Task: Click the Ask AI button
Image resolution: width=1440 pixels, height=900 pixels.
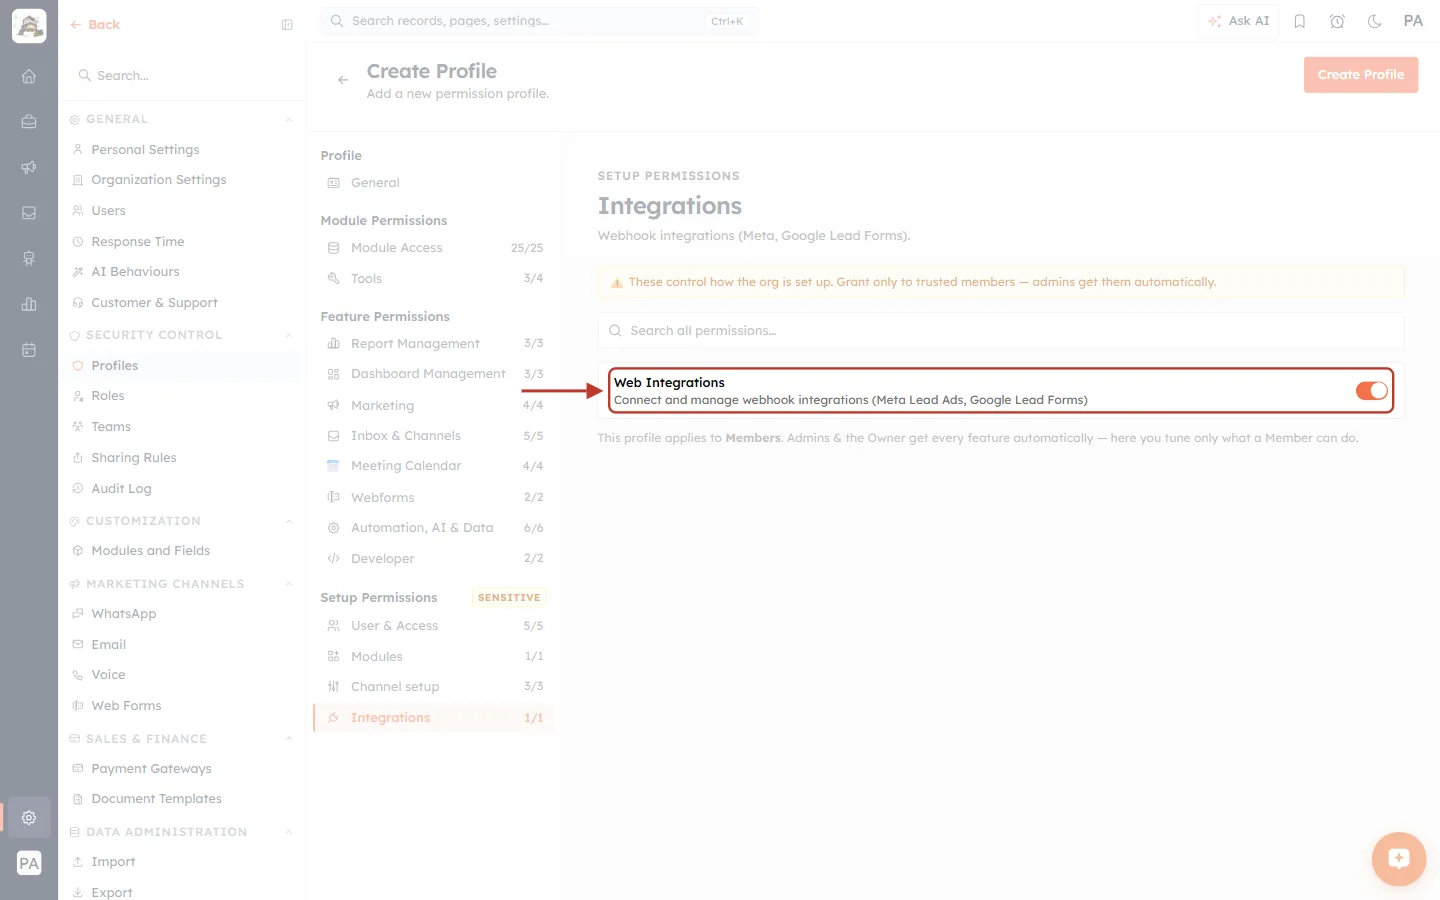Action: [1238, 21]
